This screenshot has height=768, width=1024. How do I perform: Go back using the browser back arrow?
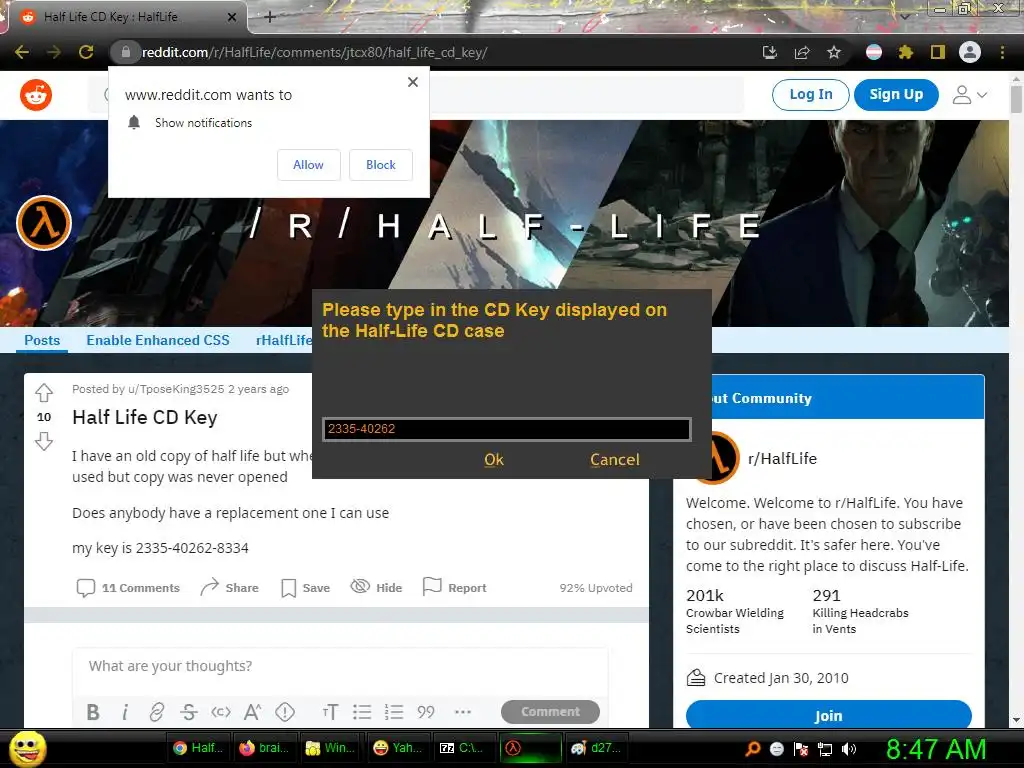tap(22, 52)
